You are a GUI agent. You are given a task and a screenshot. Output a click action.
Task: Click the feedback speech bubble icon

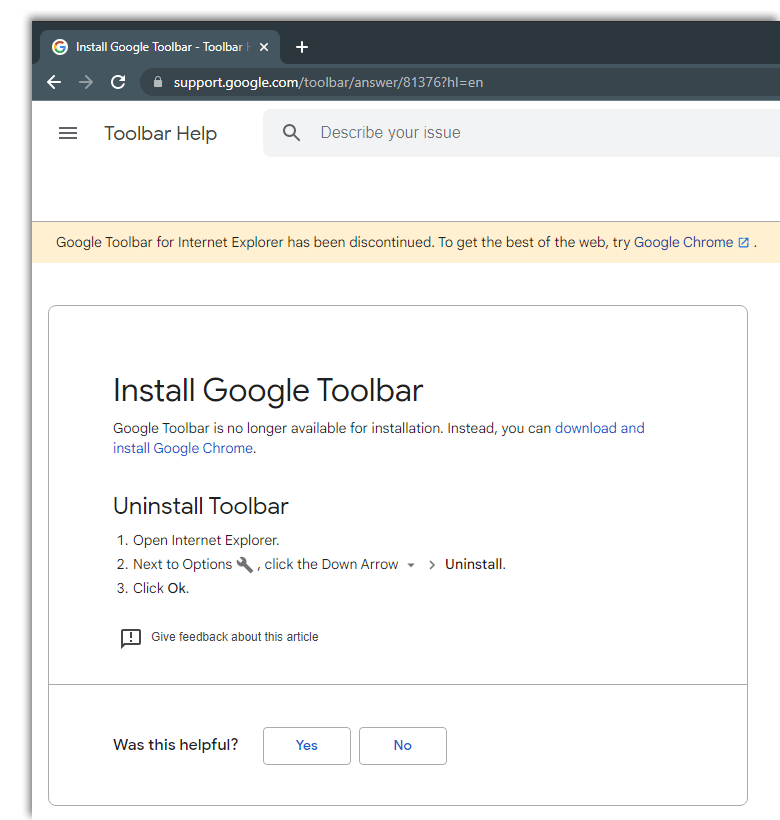131,638
